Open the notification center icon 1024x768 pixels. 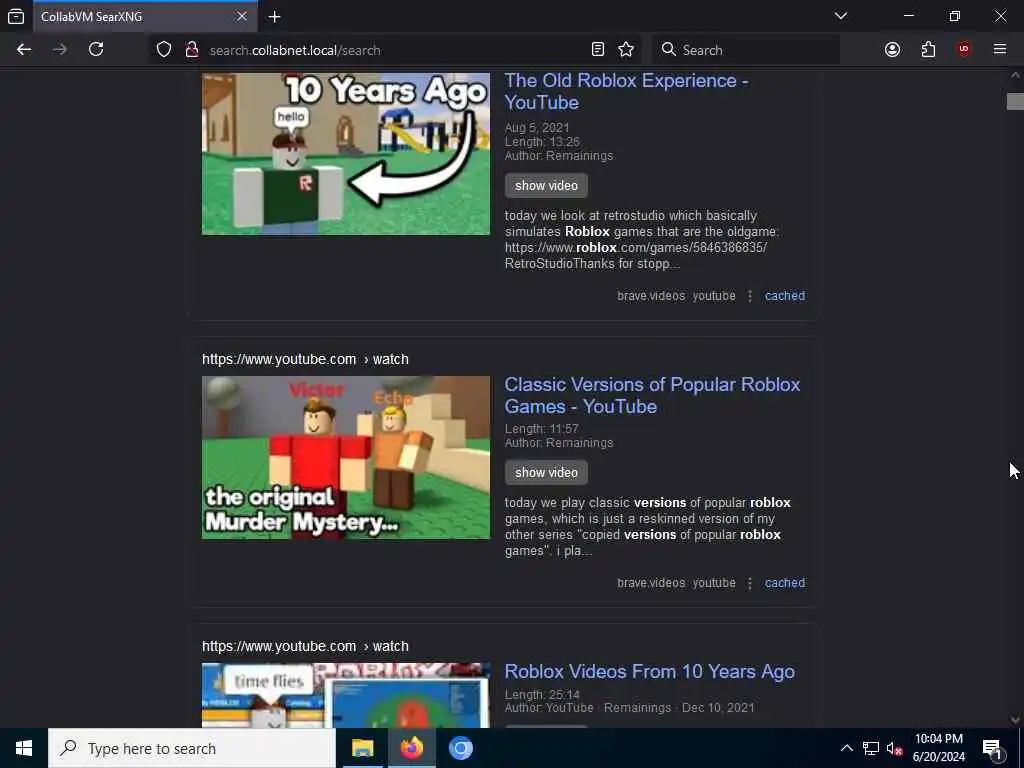tap(993, 748)
